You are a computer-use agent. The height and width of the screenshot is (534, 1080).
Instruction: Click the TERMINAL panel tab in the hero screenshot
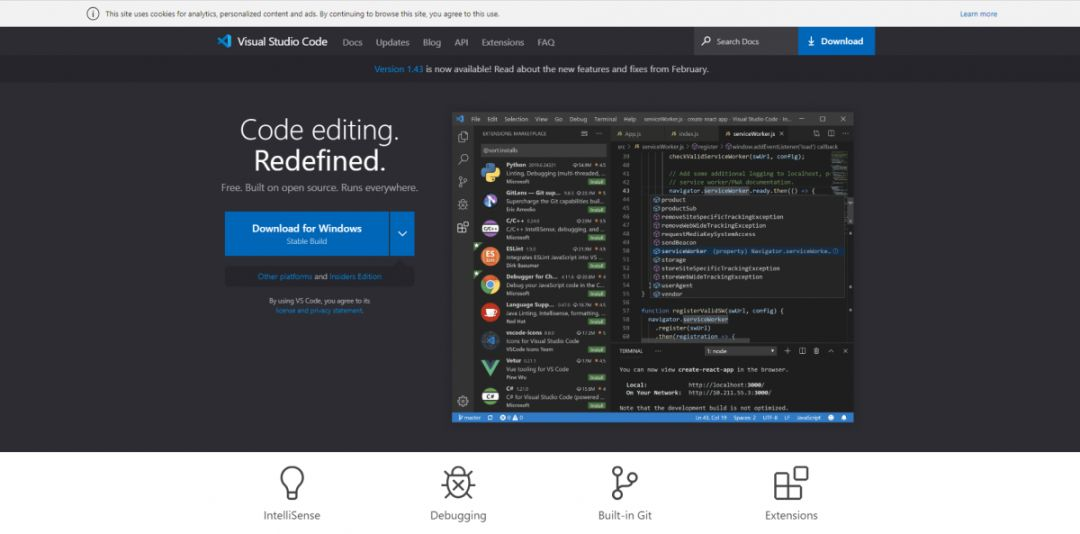631,351
